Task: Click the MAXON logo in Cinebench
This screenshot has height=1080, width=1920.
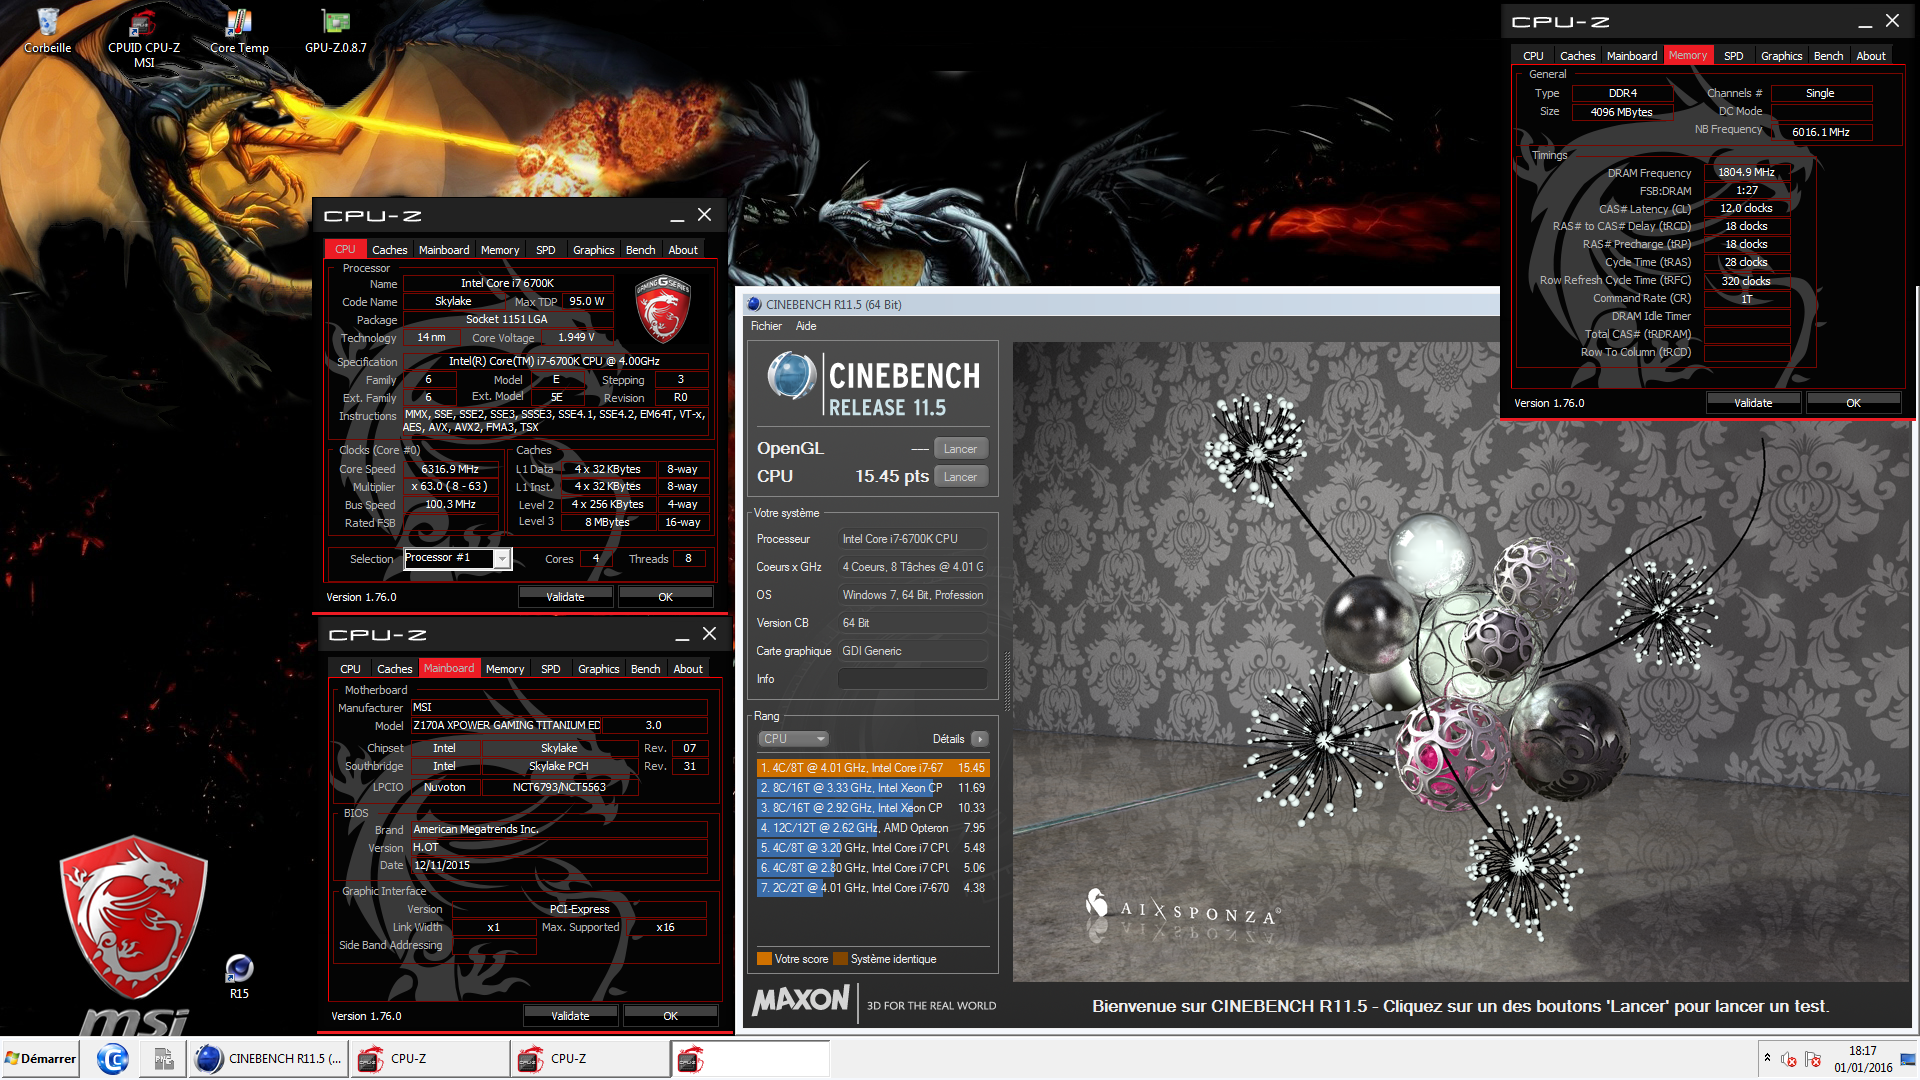Action: [801, 1000]
